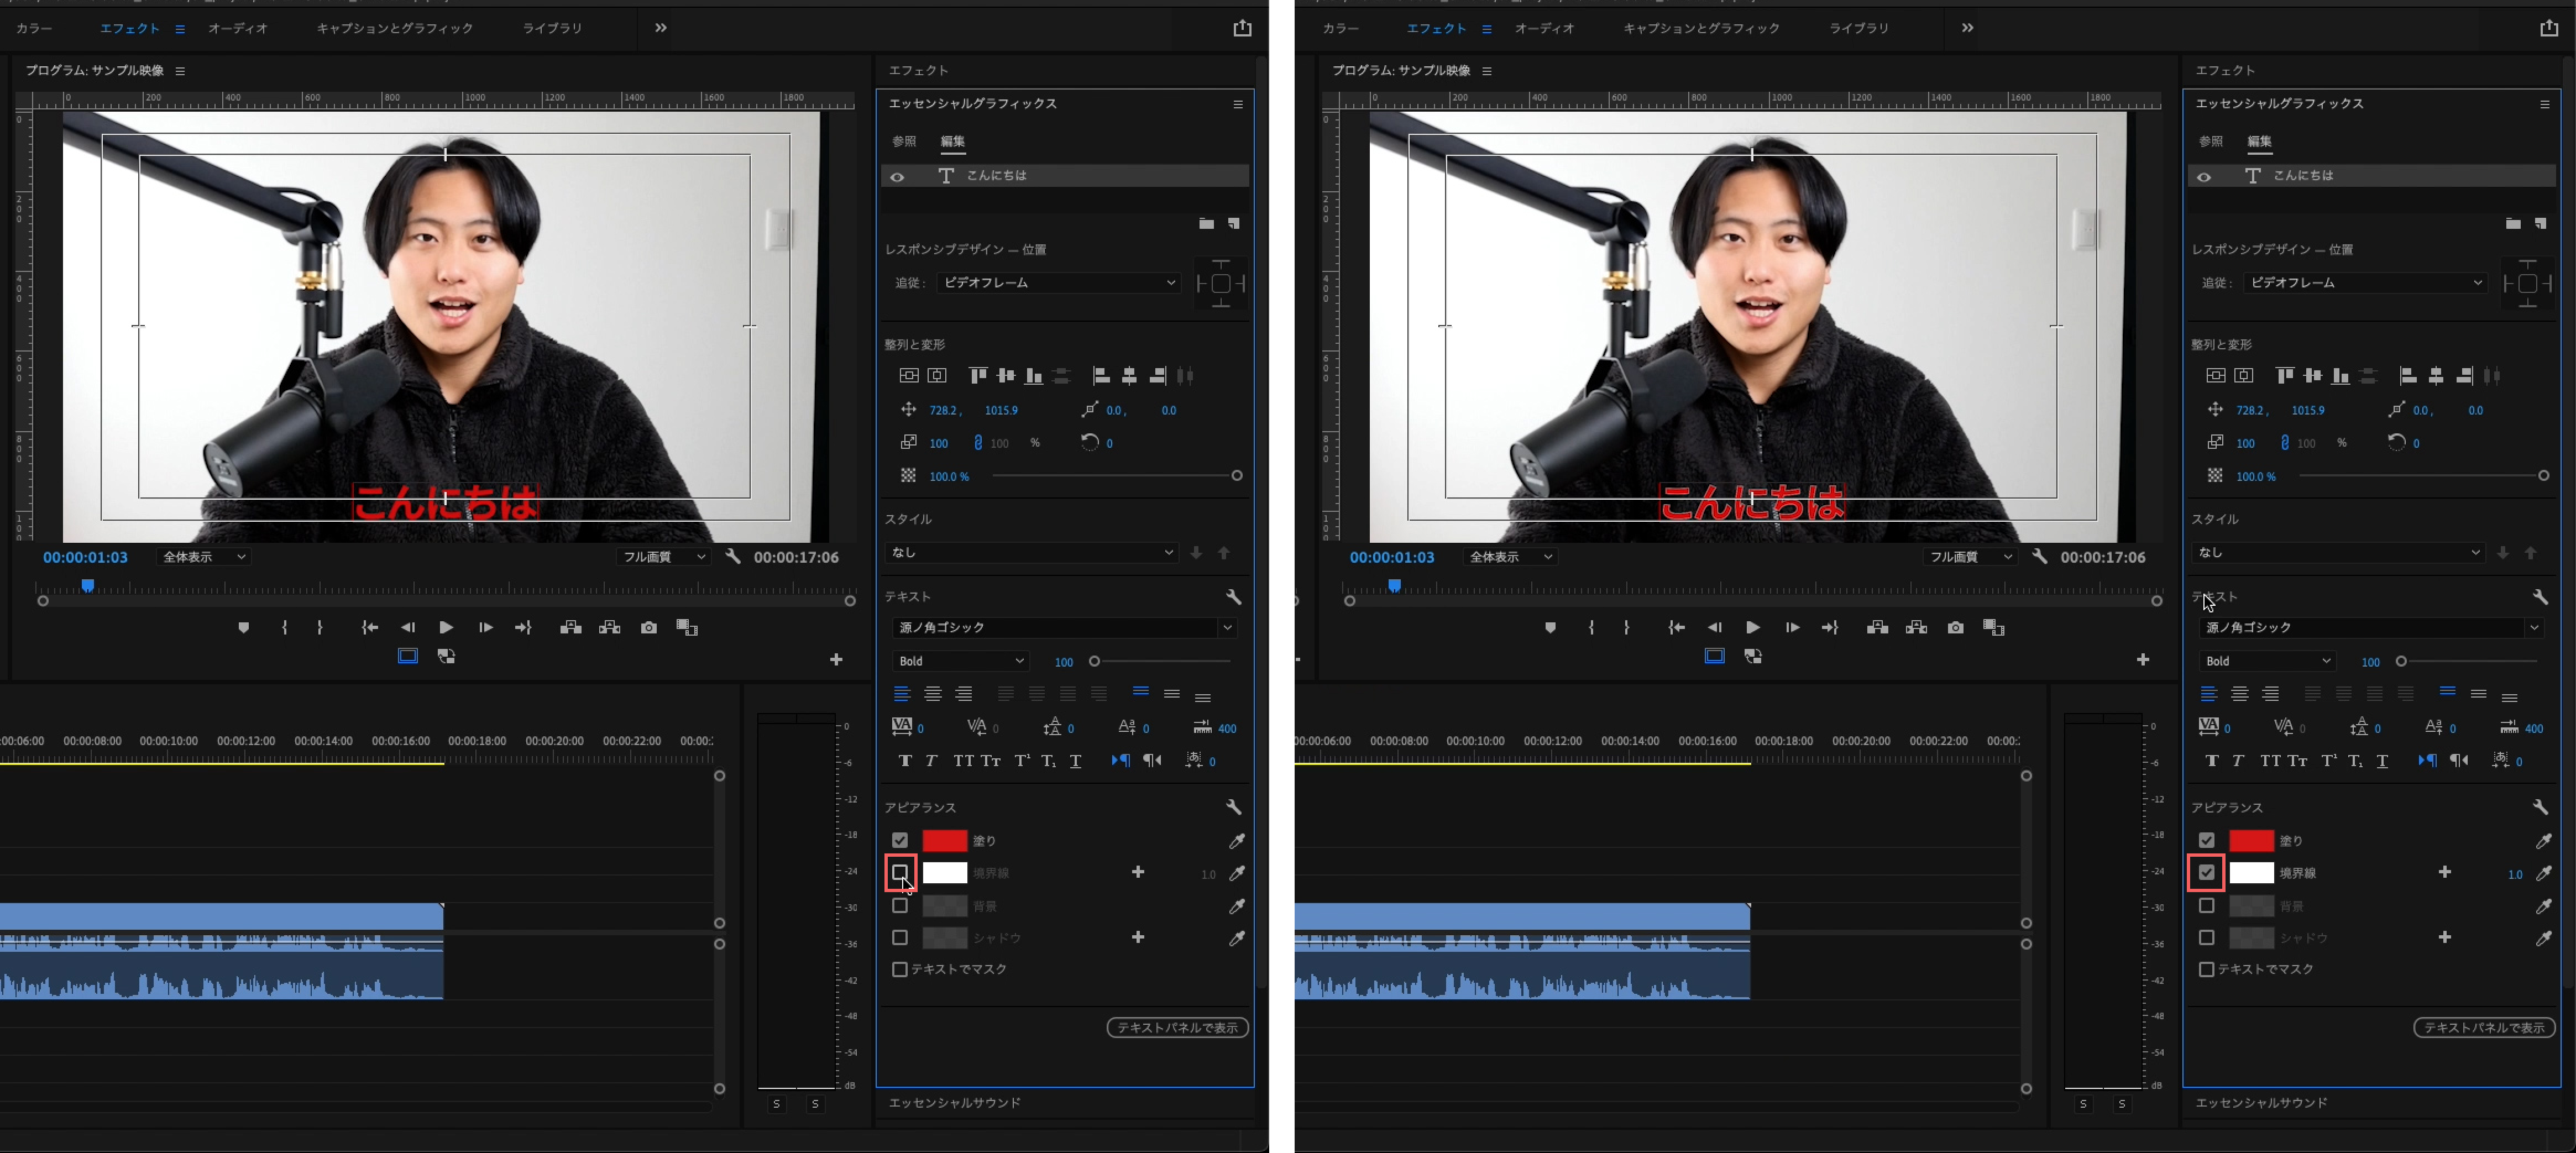Click テキストパネルで表示 button in left panel
Screen dimensions: 2576x1153
point(1177,1027)
